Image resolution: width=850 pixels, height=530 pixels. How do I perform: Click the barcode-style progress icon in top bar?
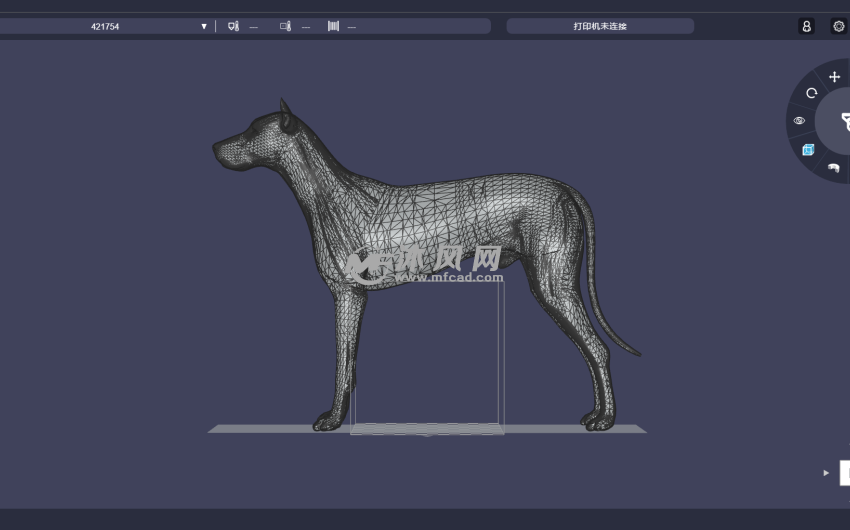tap(332, 26)
